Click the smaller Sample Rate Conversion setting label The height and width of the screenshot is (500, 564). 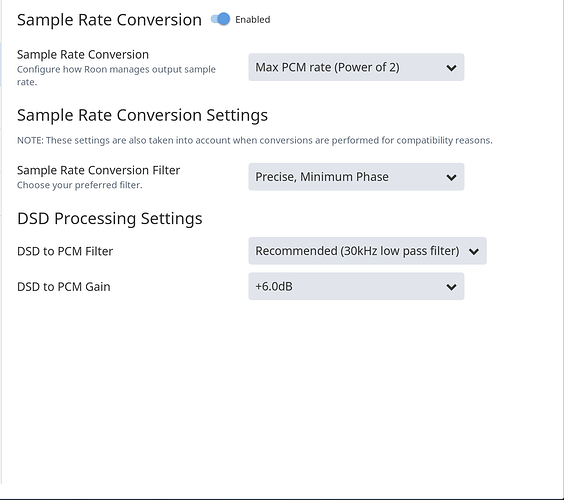coord(83,55)
